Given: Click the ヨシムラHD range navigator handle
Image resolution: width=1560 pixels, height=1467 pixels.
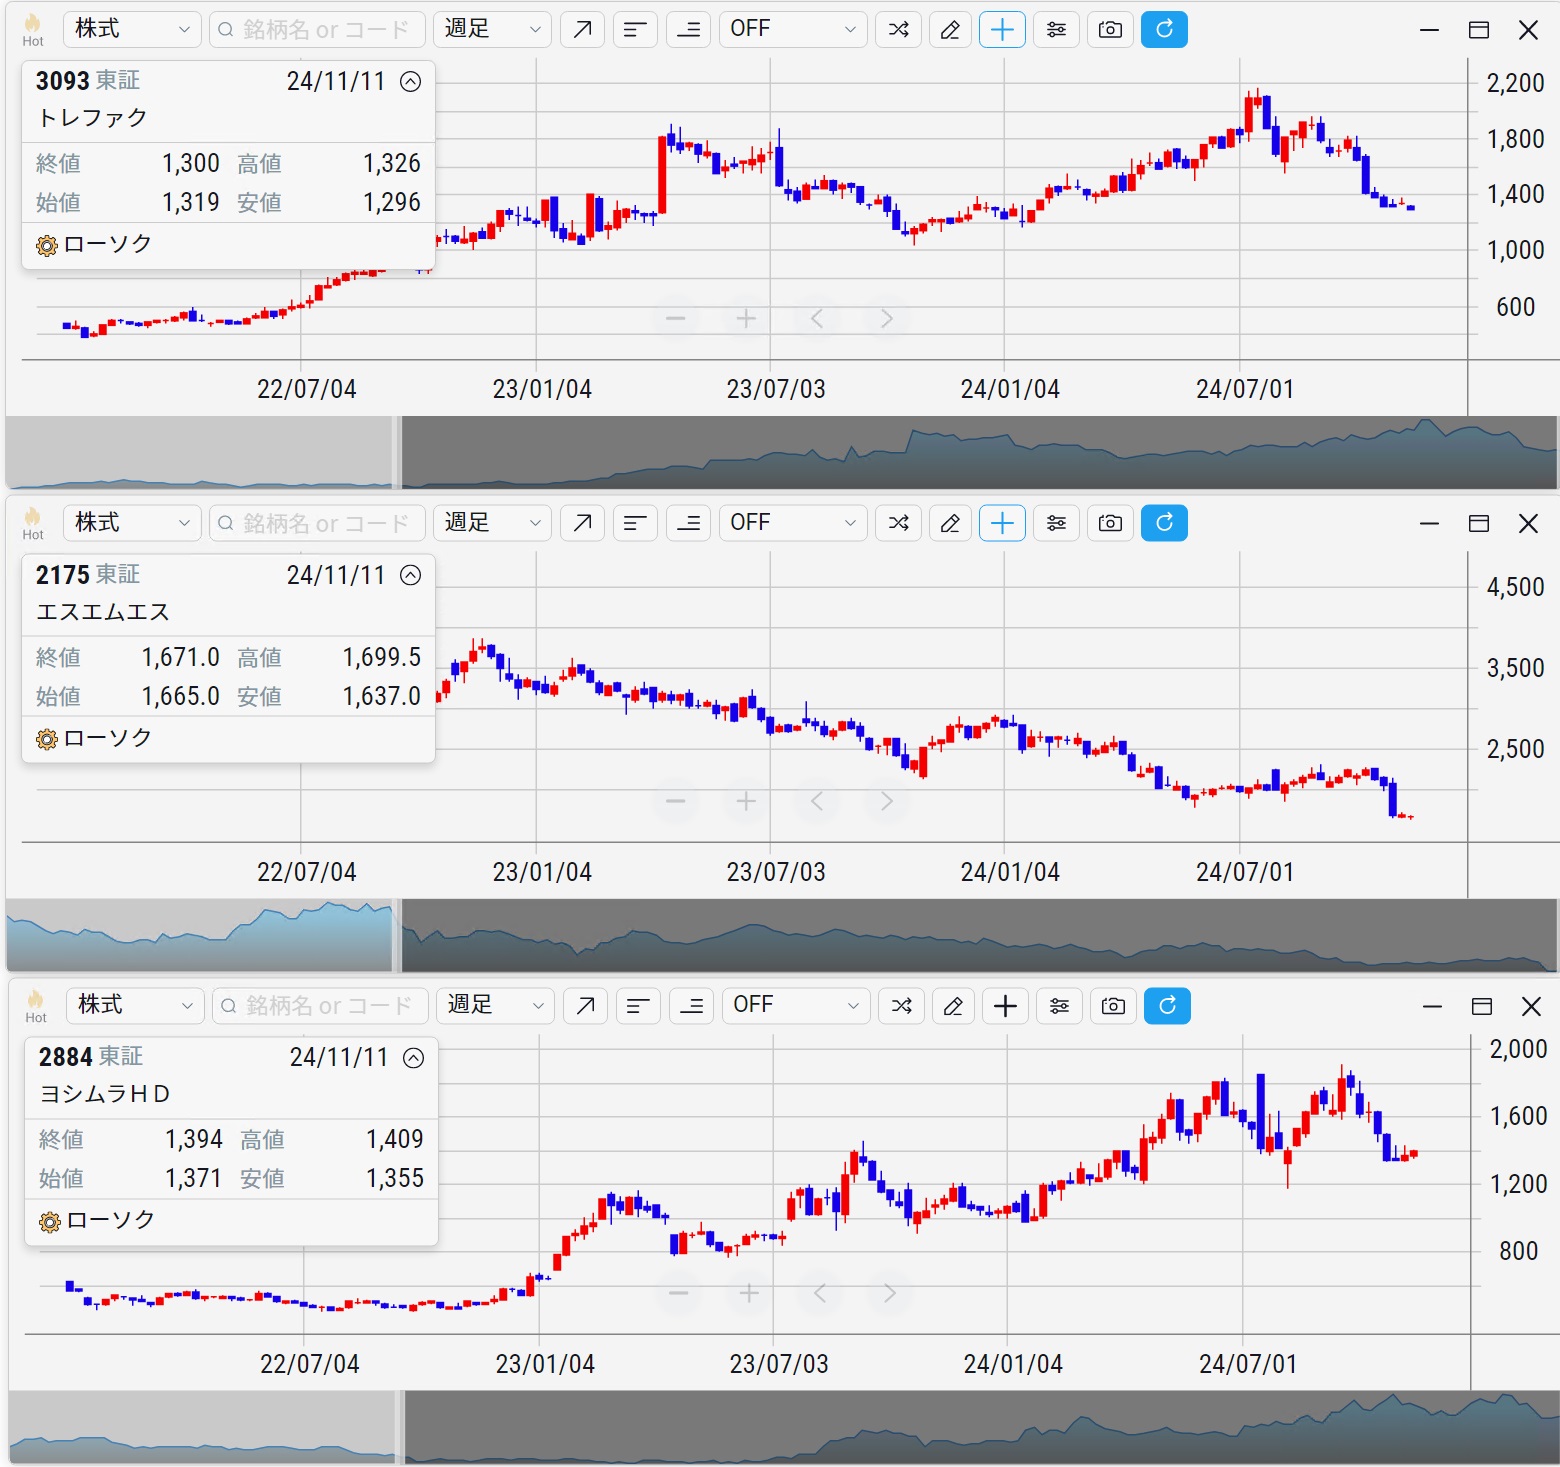Looking at the screenshot, I should tap(400, 1427).
